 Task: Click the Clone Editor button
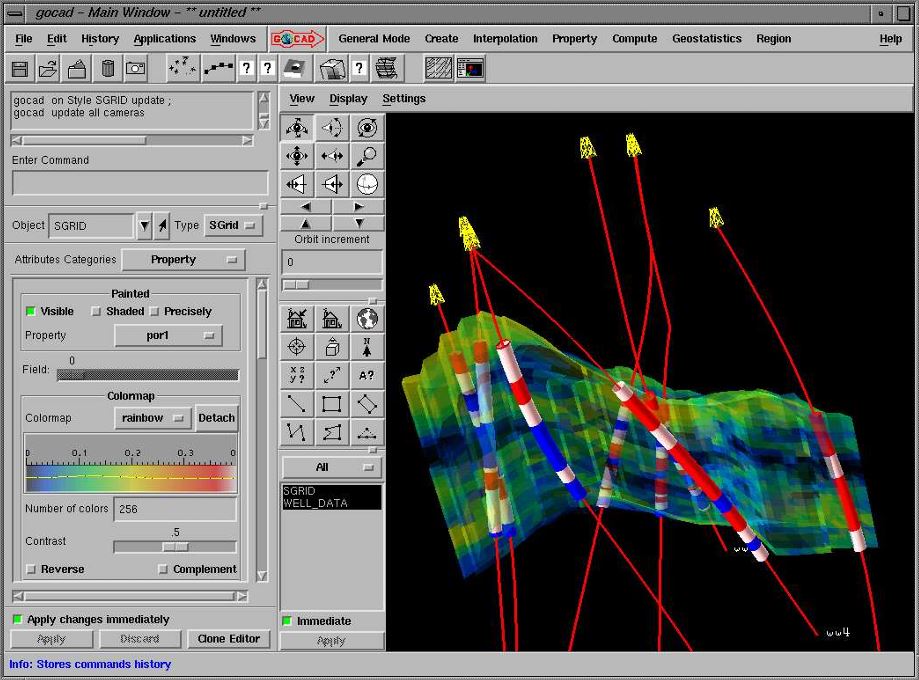pos(229,639)
